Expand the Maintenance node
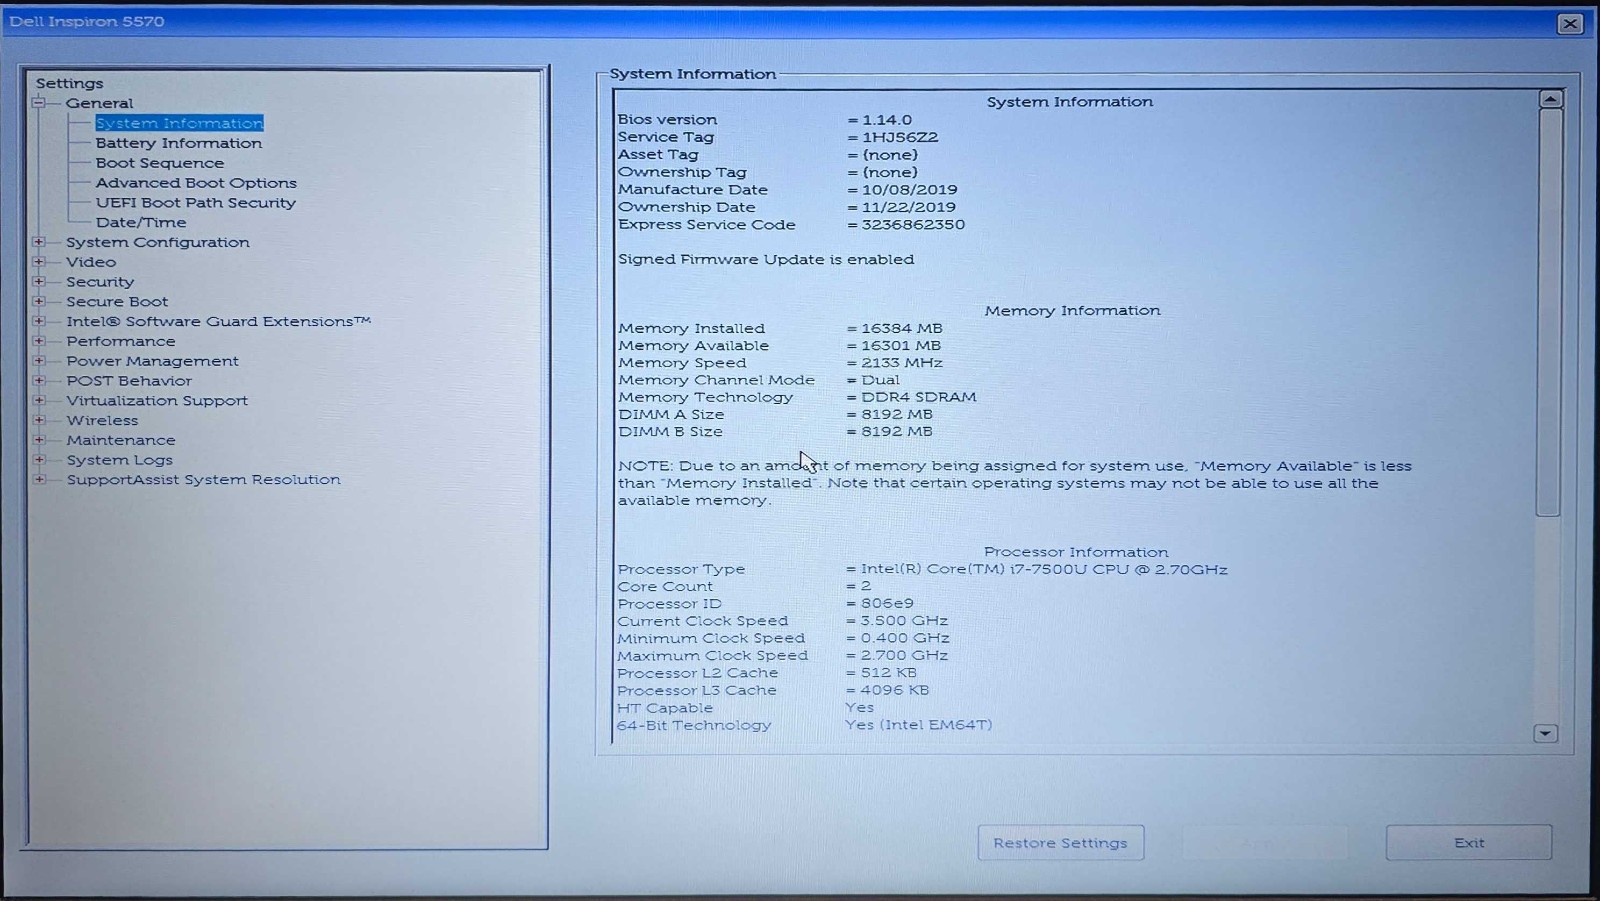The image size is (1600, 901). [x=38, y=439]
